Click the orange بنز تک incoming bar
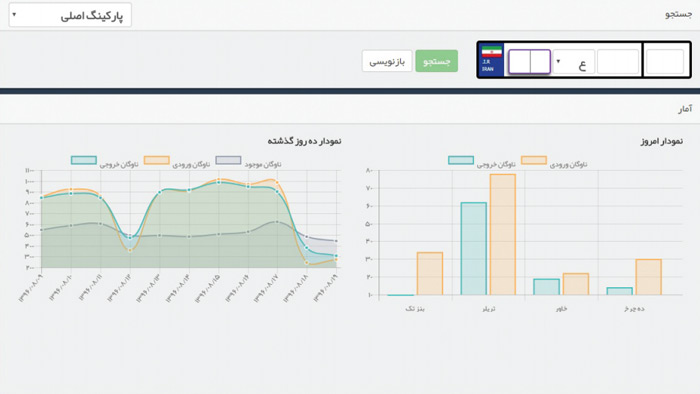The height and width of the screenshot is (394, 700). [x=430, y=274]
